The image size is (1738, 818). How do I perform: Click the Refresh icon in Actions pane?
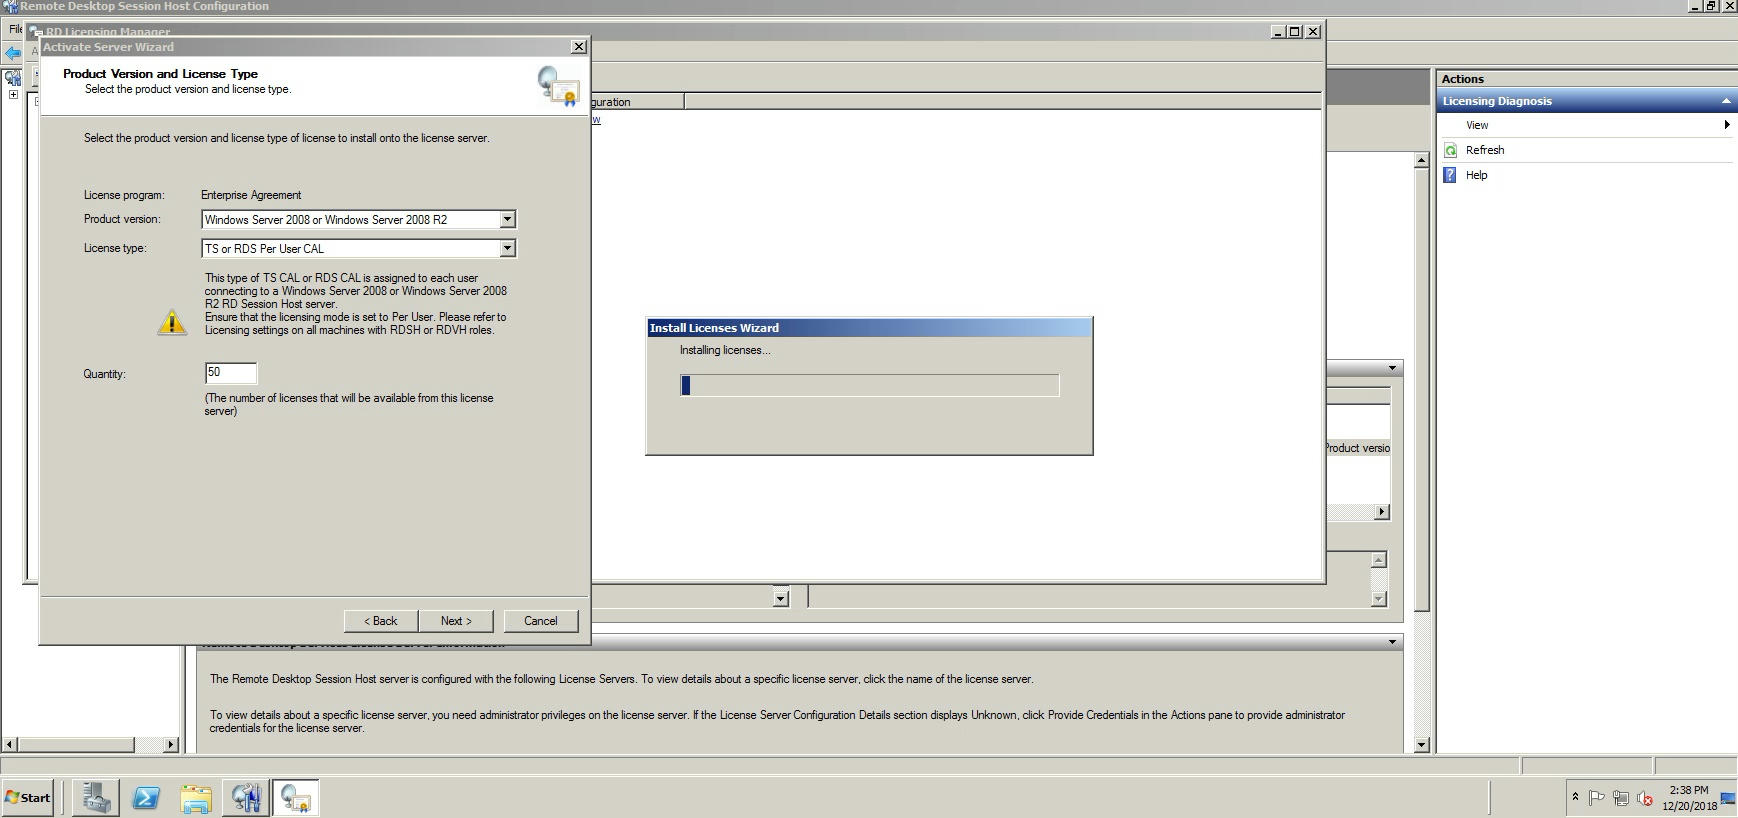[1451, 150]
